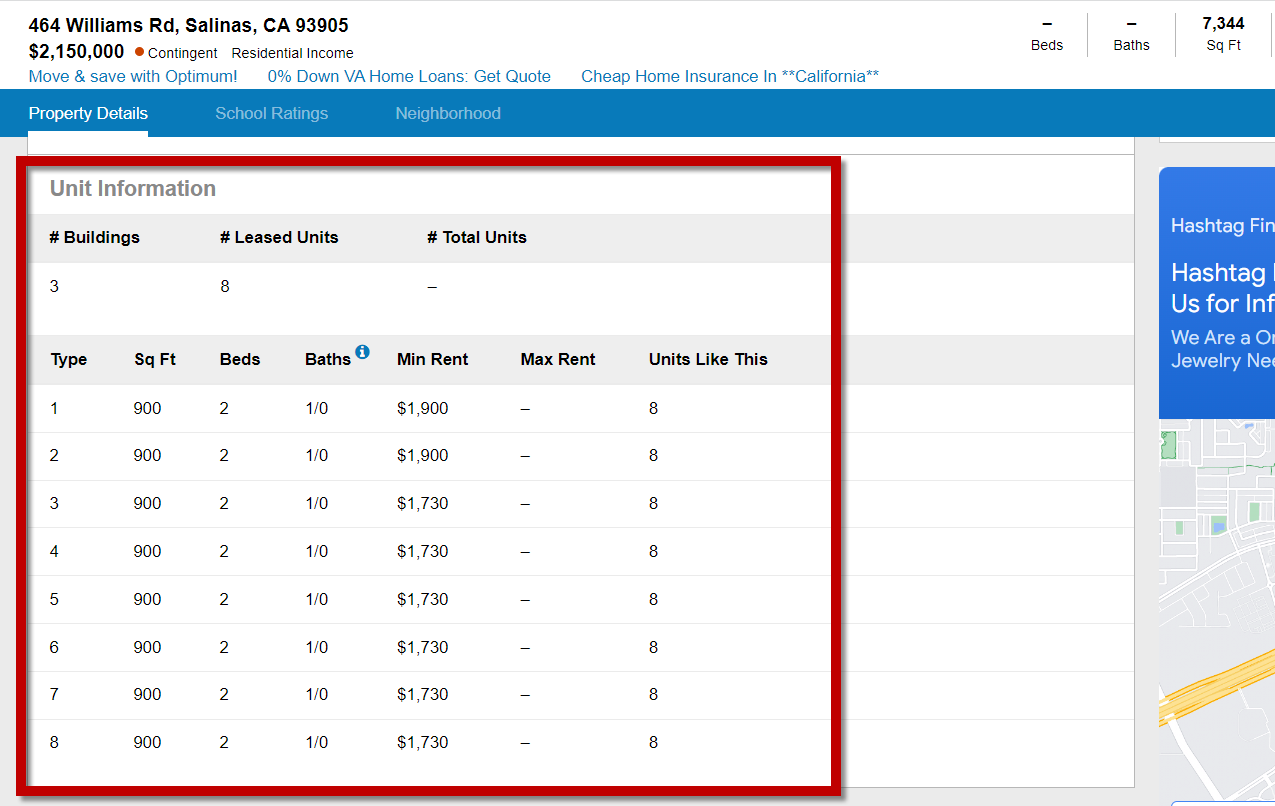This screenshot has width=1275, height=806.
Task: Click the '# Buildings' column header
Action: [94, 237]
